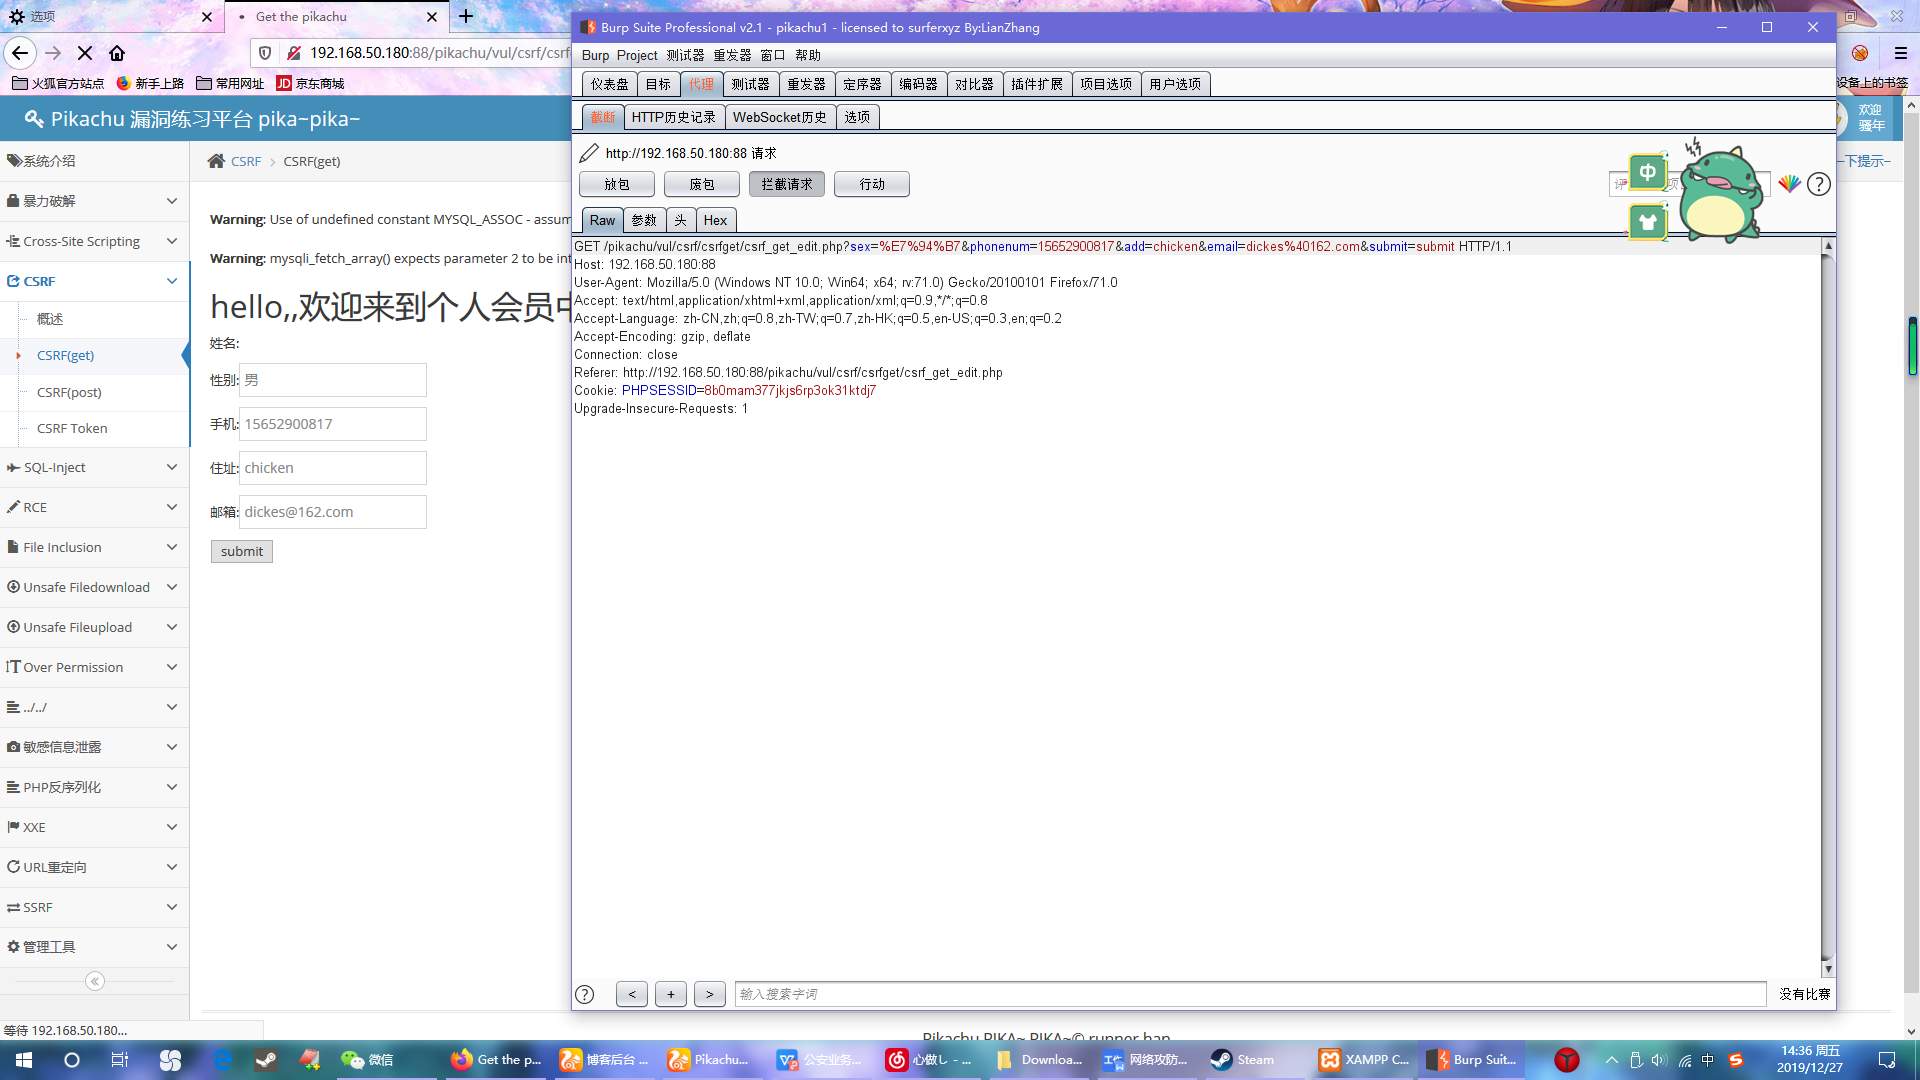
Task: Click the submit button on form
Action: click(x=241, y=551)
